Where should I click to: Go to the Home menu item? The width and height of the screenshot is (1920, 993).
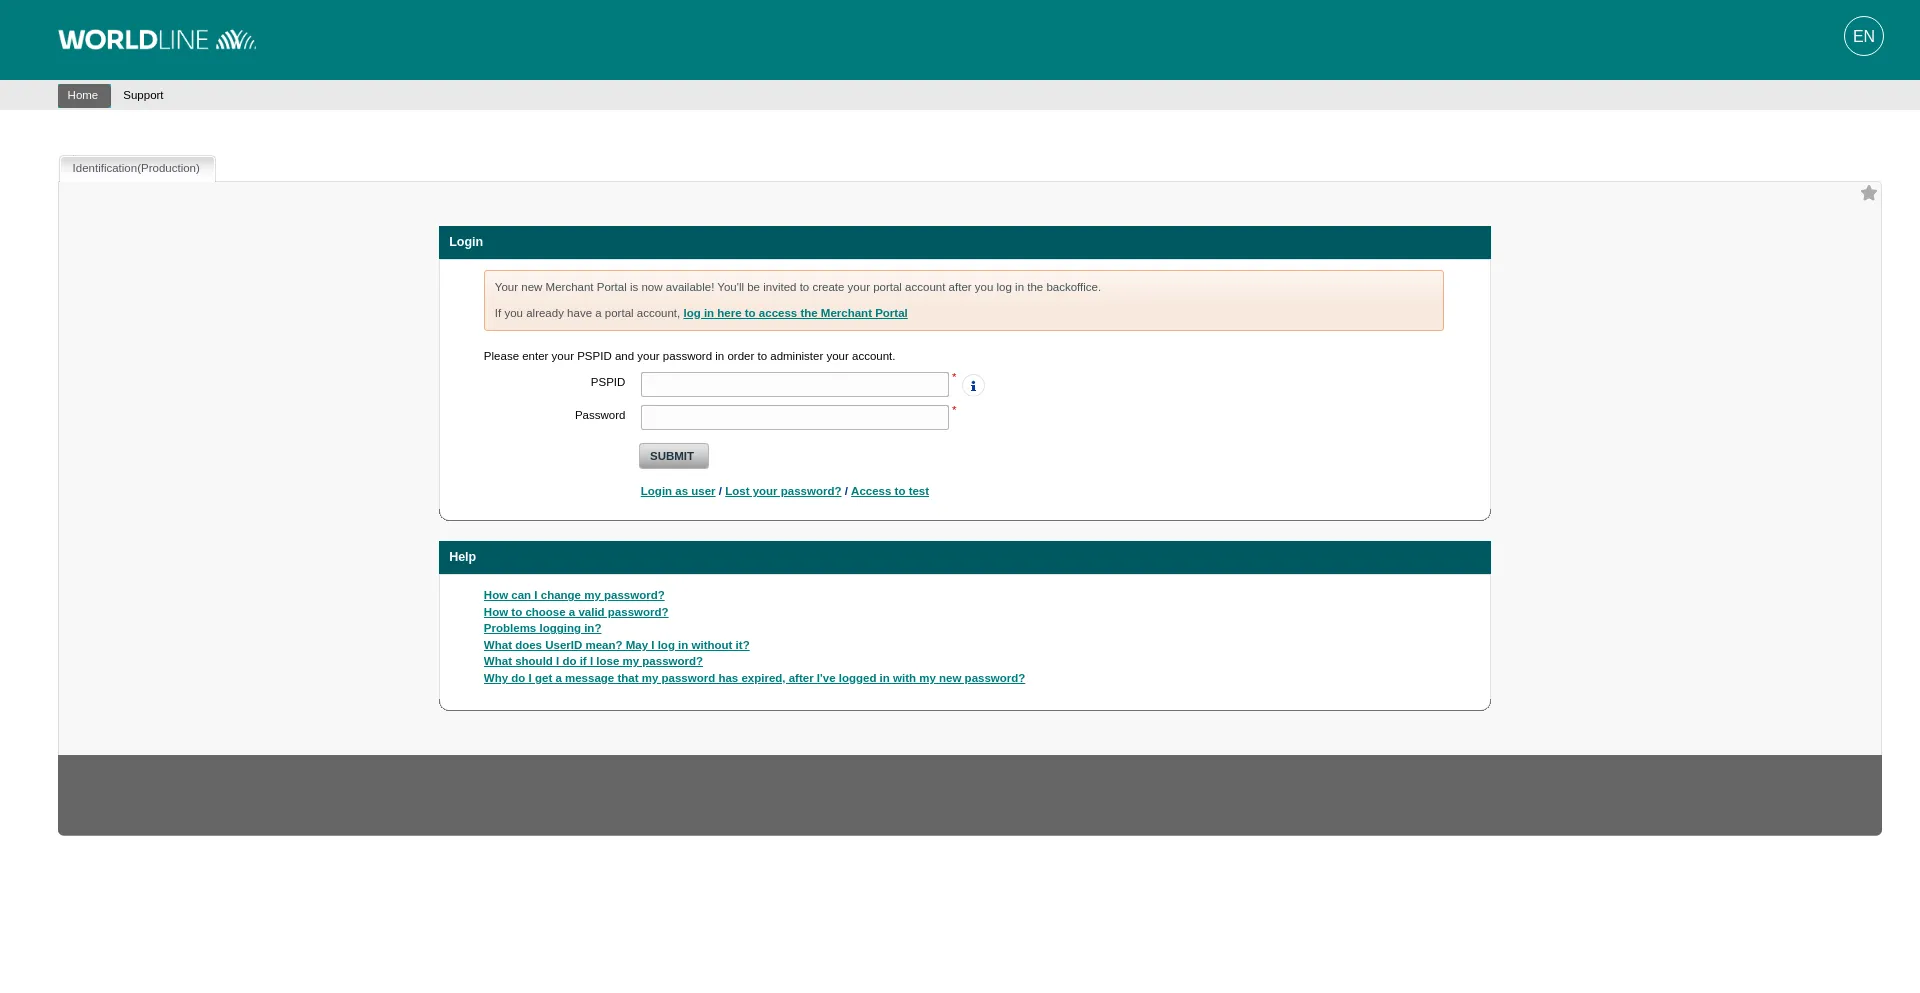(83, 95)
